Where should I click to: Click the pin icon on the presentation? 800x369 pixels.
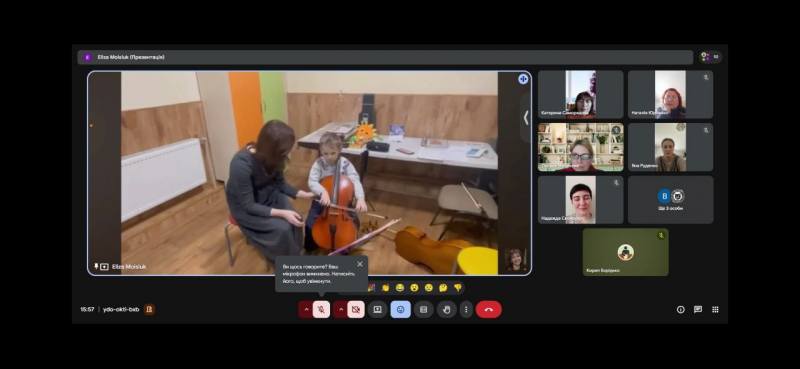pyautogui.click(x=523, y=79)
